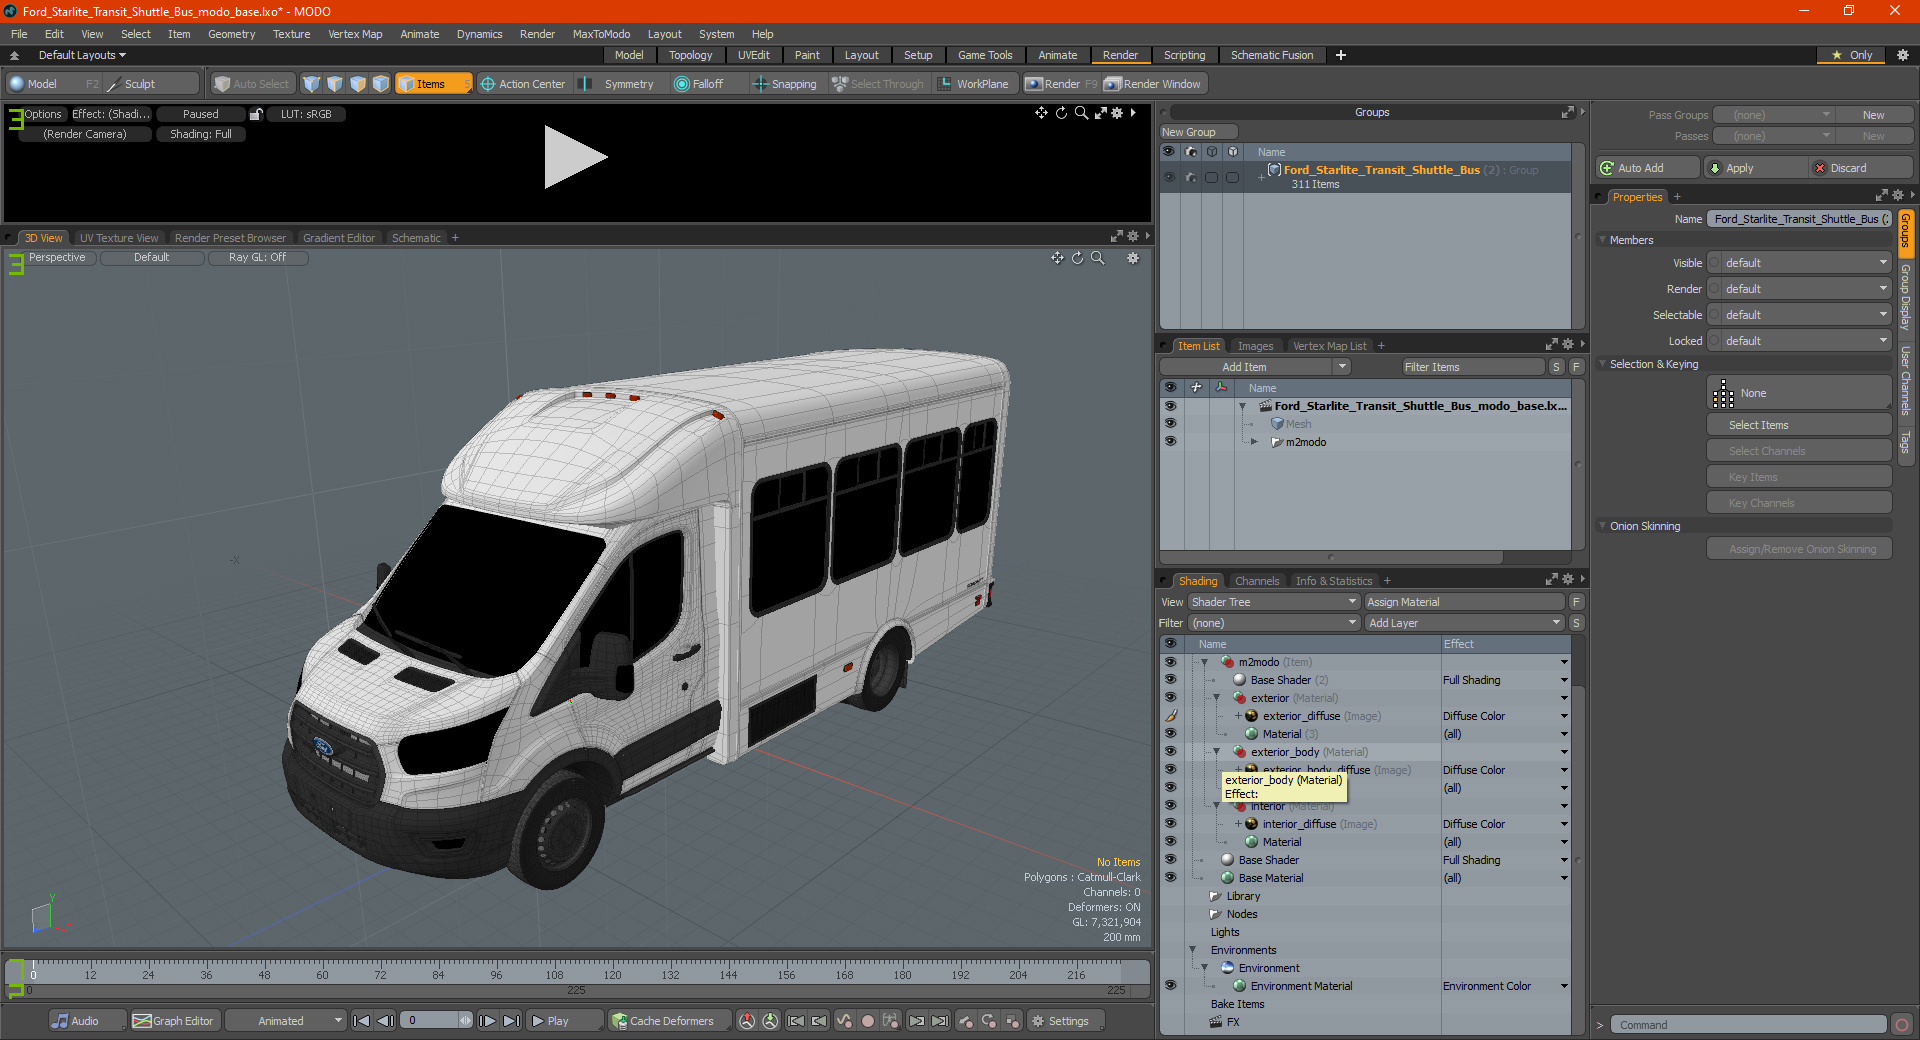Switch to the UV Texture View tab
Viewport: 1920px width, 1040px height.
pyautogui.click(x=118, y=238)
